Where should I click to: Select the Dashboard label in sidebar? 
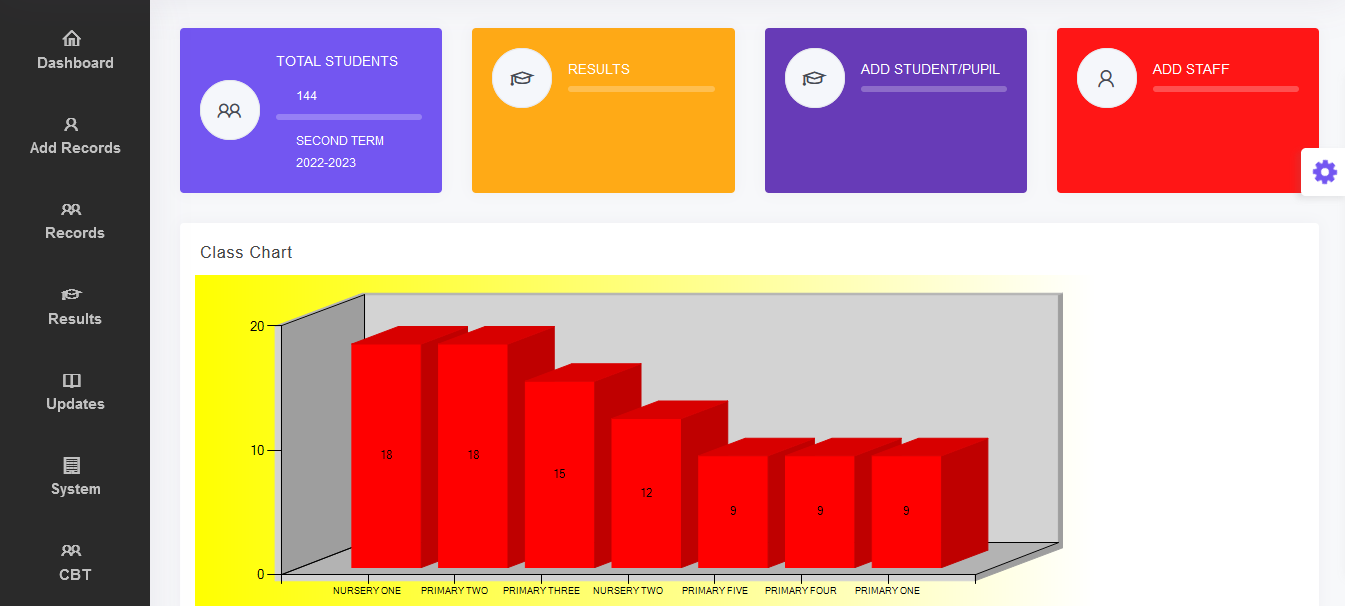tap(75, 63)
